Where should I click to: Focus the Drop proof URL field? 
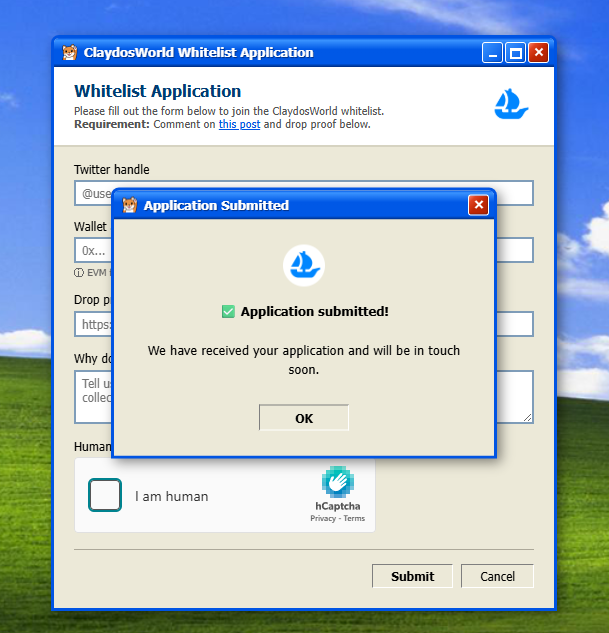[303, 324]
